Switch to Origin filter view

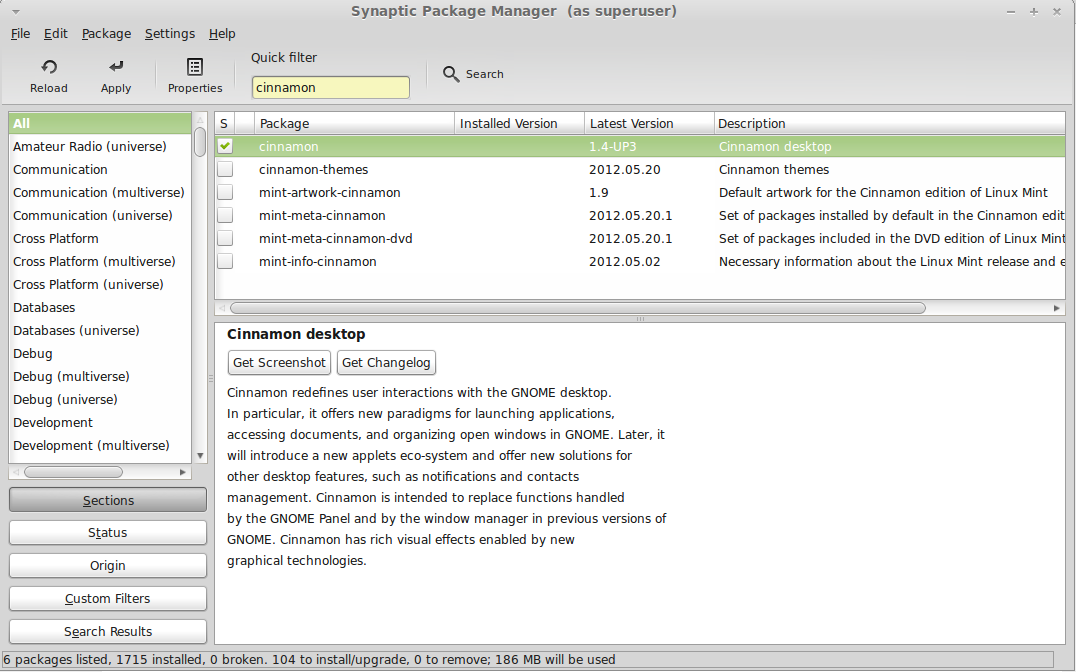coord(108,566)
